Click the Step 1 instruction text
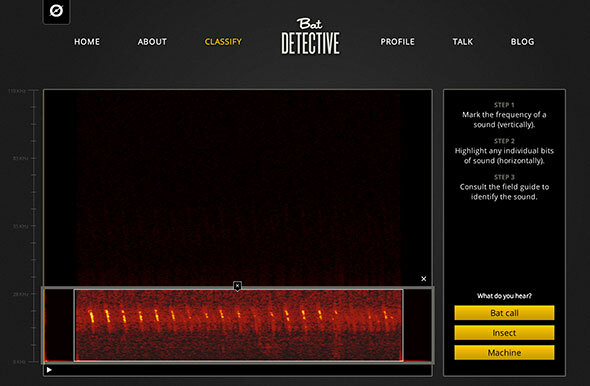Viewport: 590px width, 386px height. pyautogui.click(x=504, y=119)
